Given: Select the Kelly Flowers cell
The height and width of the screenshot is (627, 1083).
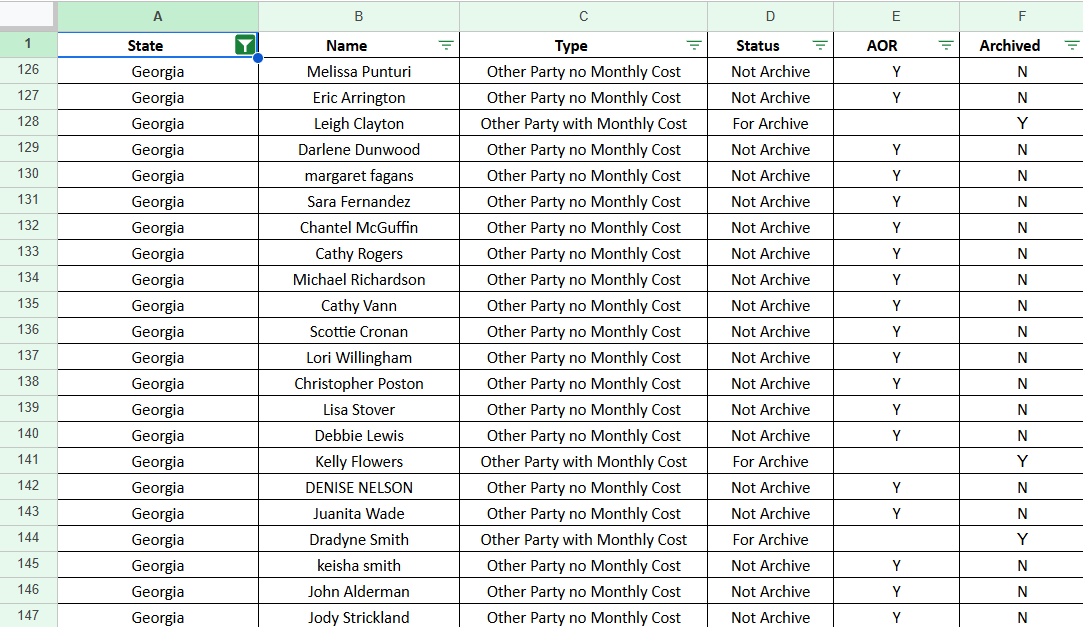Looking at the screenshot, I should click(359, 461).
